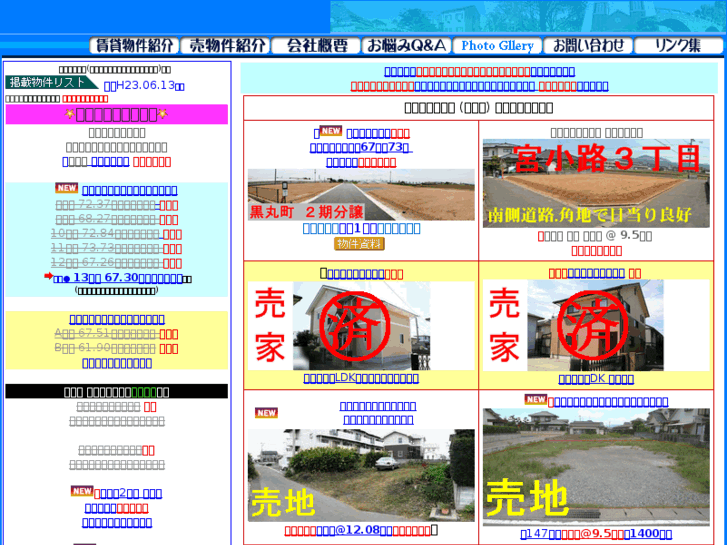Open the 黒丸町 2期分譲 land photo

point(361,195)
